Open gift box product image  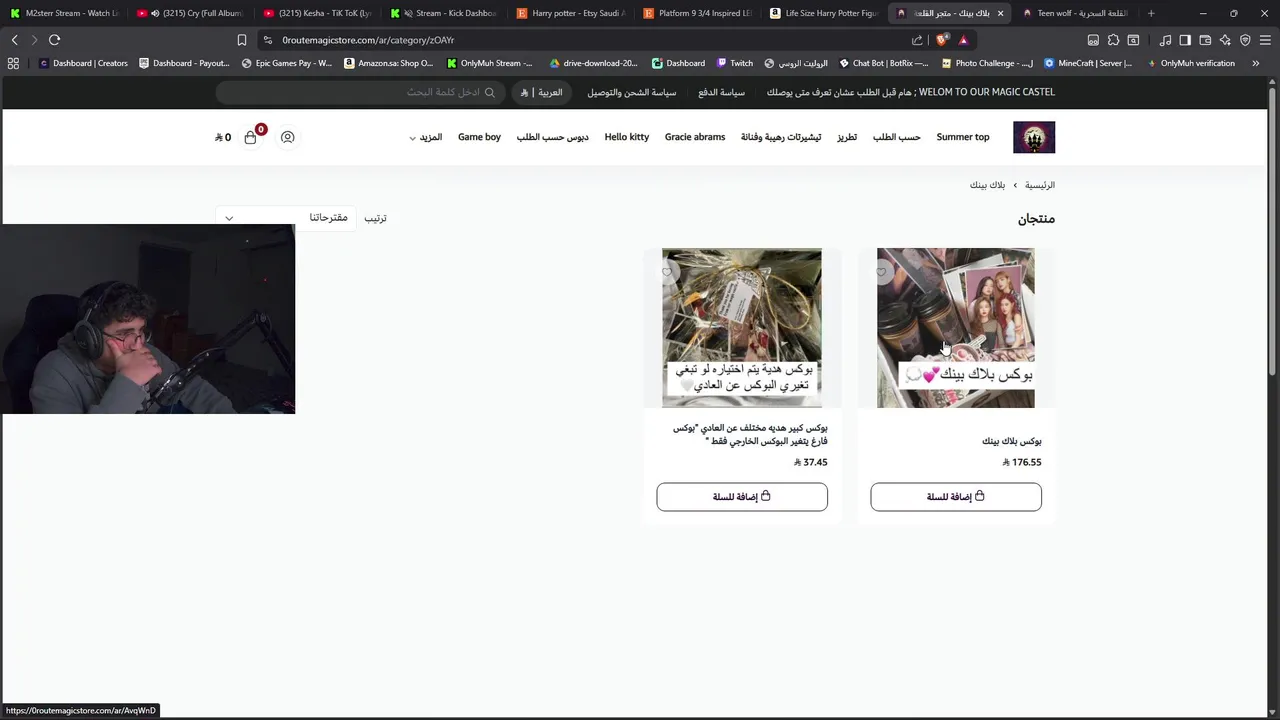(742, 328)
